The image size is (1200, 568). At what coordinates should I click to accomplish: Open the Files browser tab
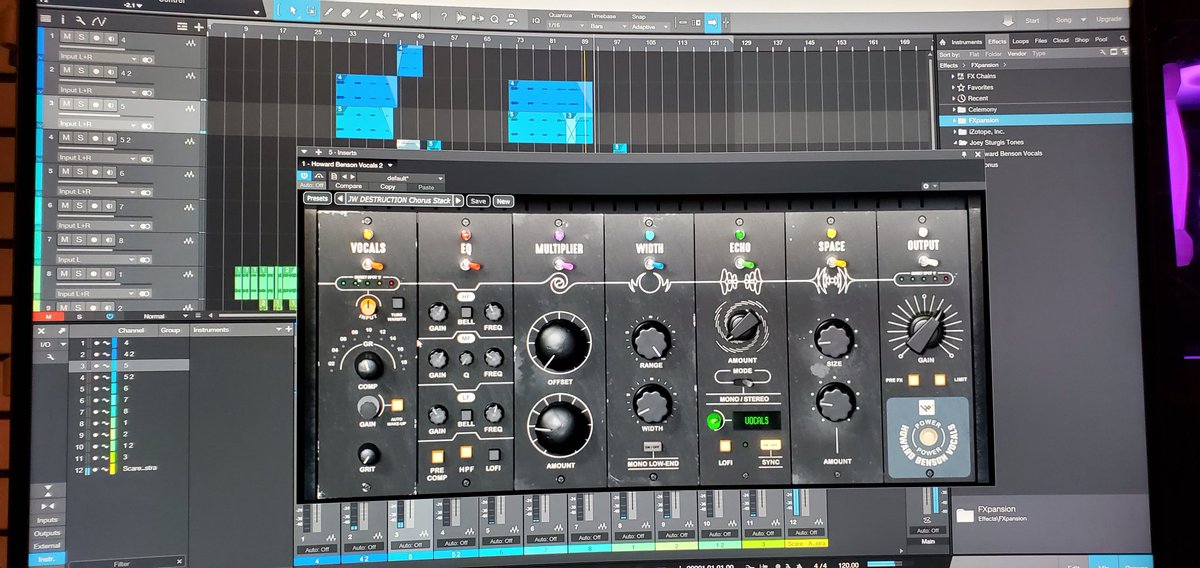[x=1041, y=41]
